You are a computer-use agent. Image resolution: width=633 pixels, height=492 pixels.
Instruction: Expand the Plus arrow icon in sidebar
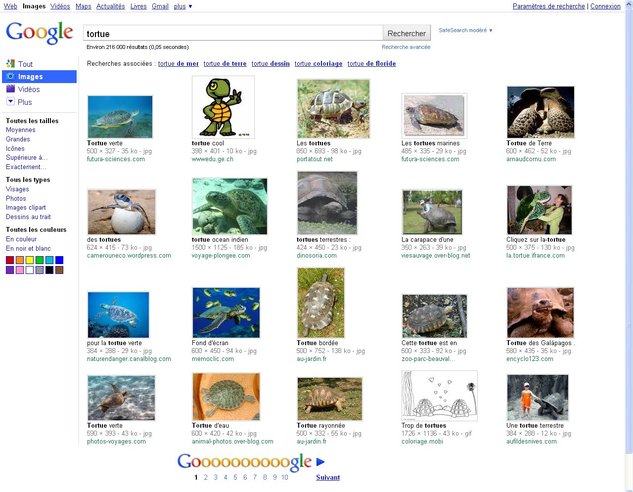(x=11, y=102)
